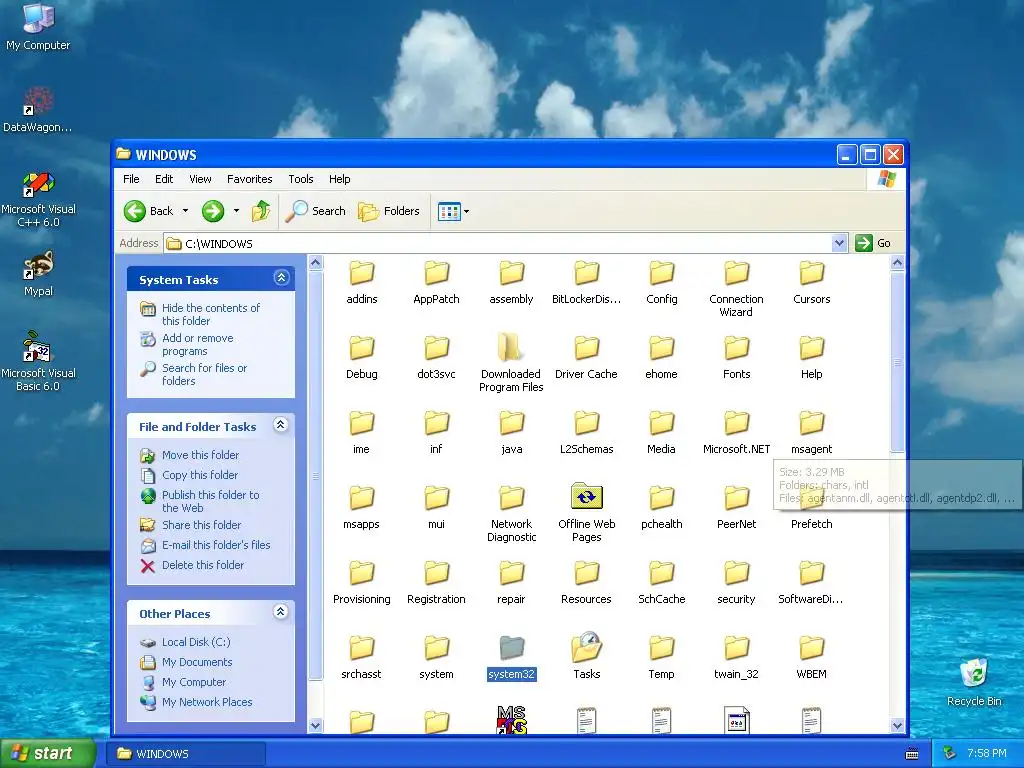
Task: Open the Edit menu
Action: tap(164, 179)
